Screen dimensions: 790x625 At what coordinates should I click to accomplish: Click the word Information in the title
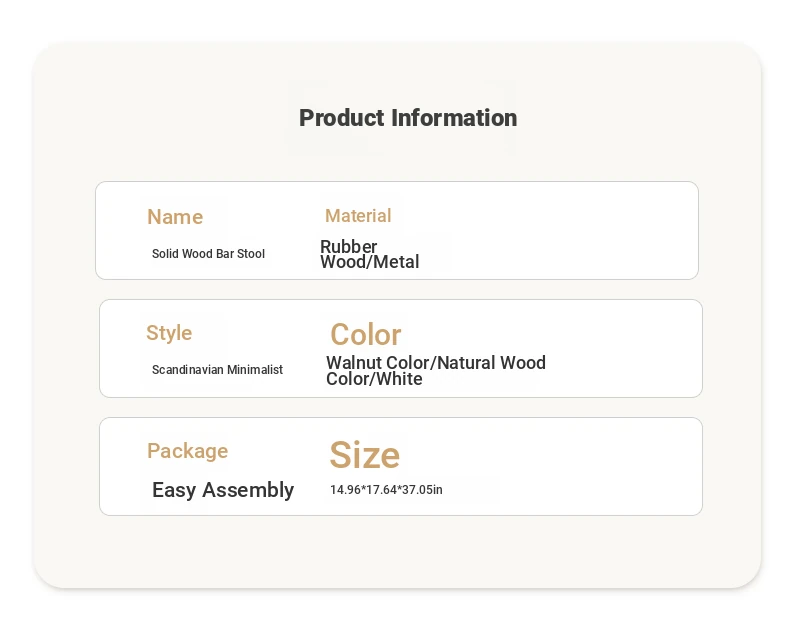tap(454, 118)
